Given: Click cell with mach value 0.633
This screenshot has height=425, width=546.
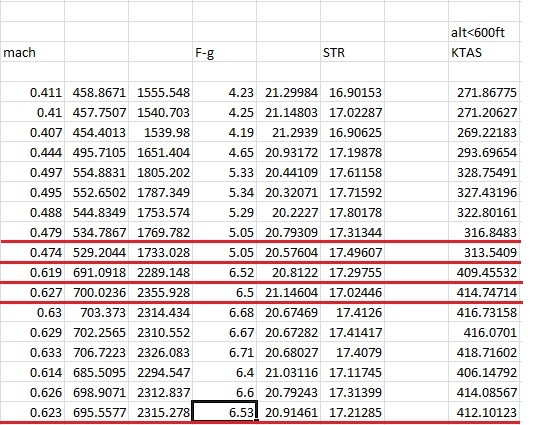Looking at the screenshot, I should [x=32, y=352].
